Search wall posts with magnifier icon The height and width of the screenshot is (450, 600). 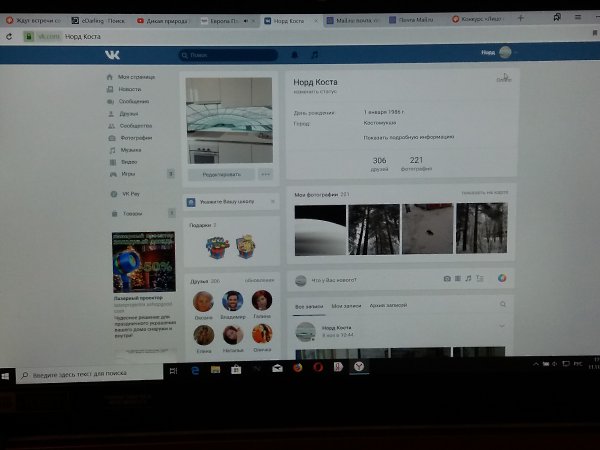tap(503, 304)
